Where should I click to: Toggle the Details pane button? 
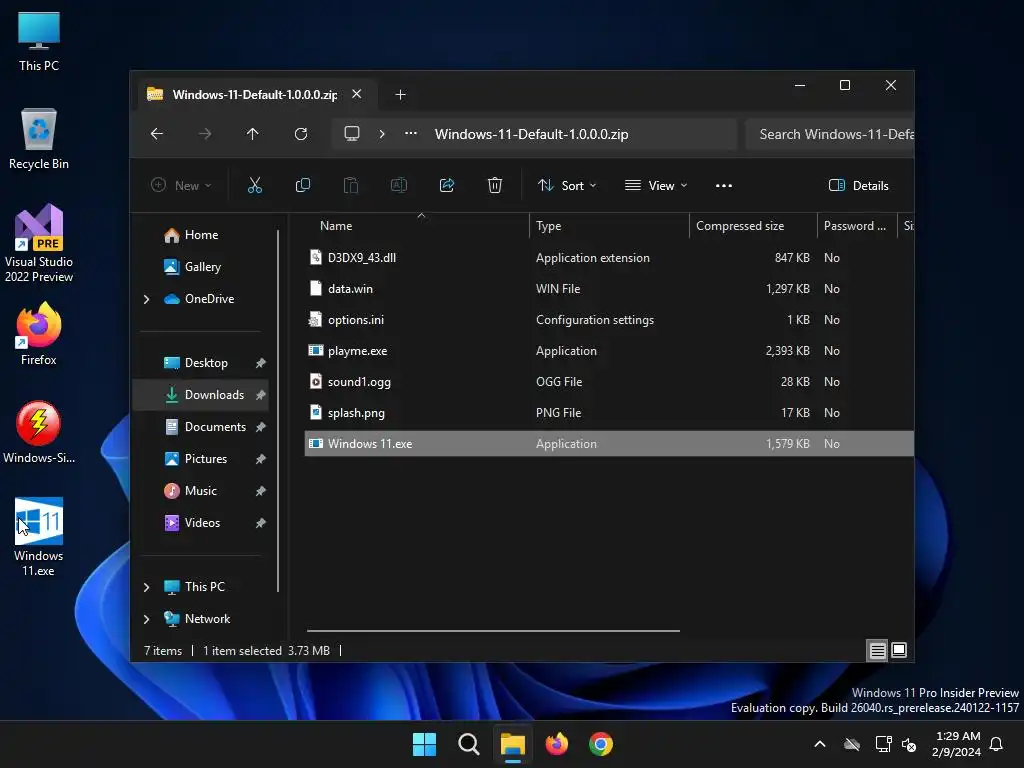(x=858, y=185)
